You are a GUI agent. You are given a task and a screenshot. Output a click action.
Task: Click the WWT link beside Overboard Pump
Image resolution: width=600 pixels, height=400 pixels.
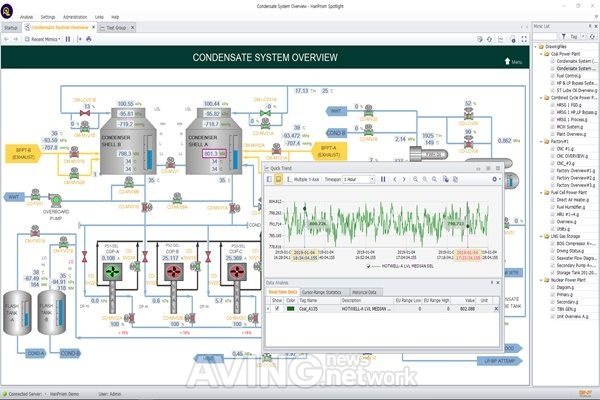[14, 197]
